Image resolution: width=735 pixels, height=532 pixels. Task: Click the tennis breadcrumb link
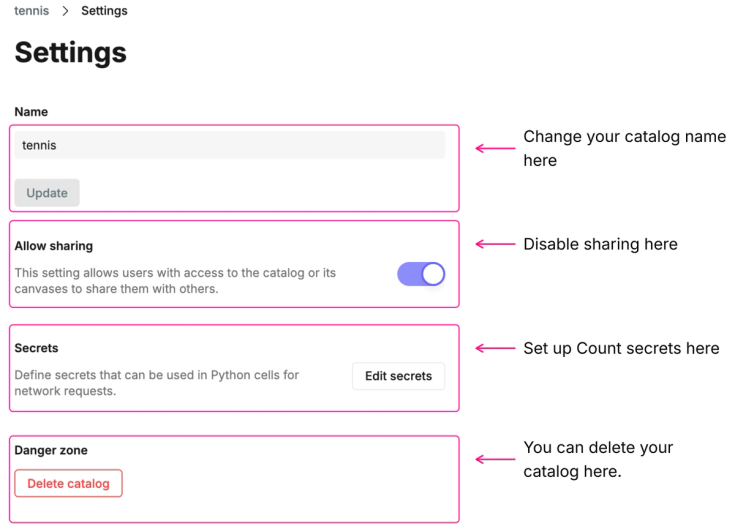(x=31, y=11)
